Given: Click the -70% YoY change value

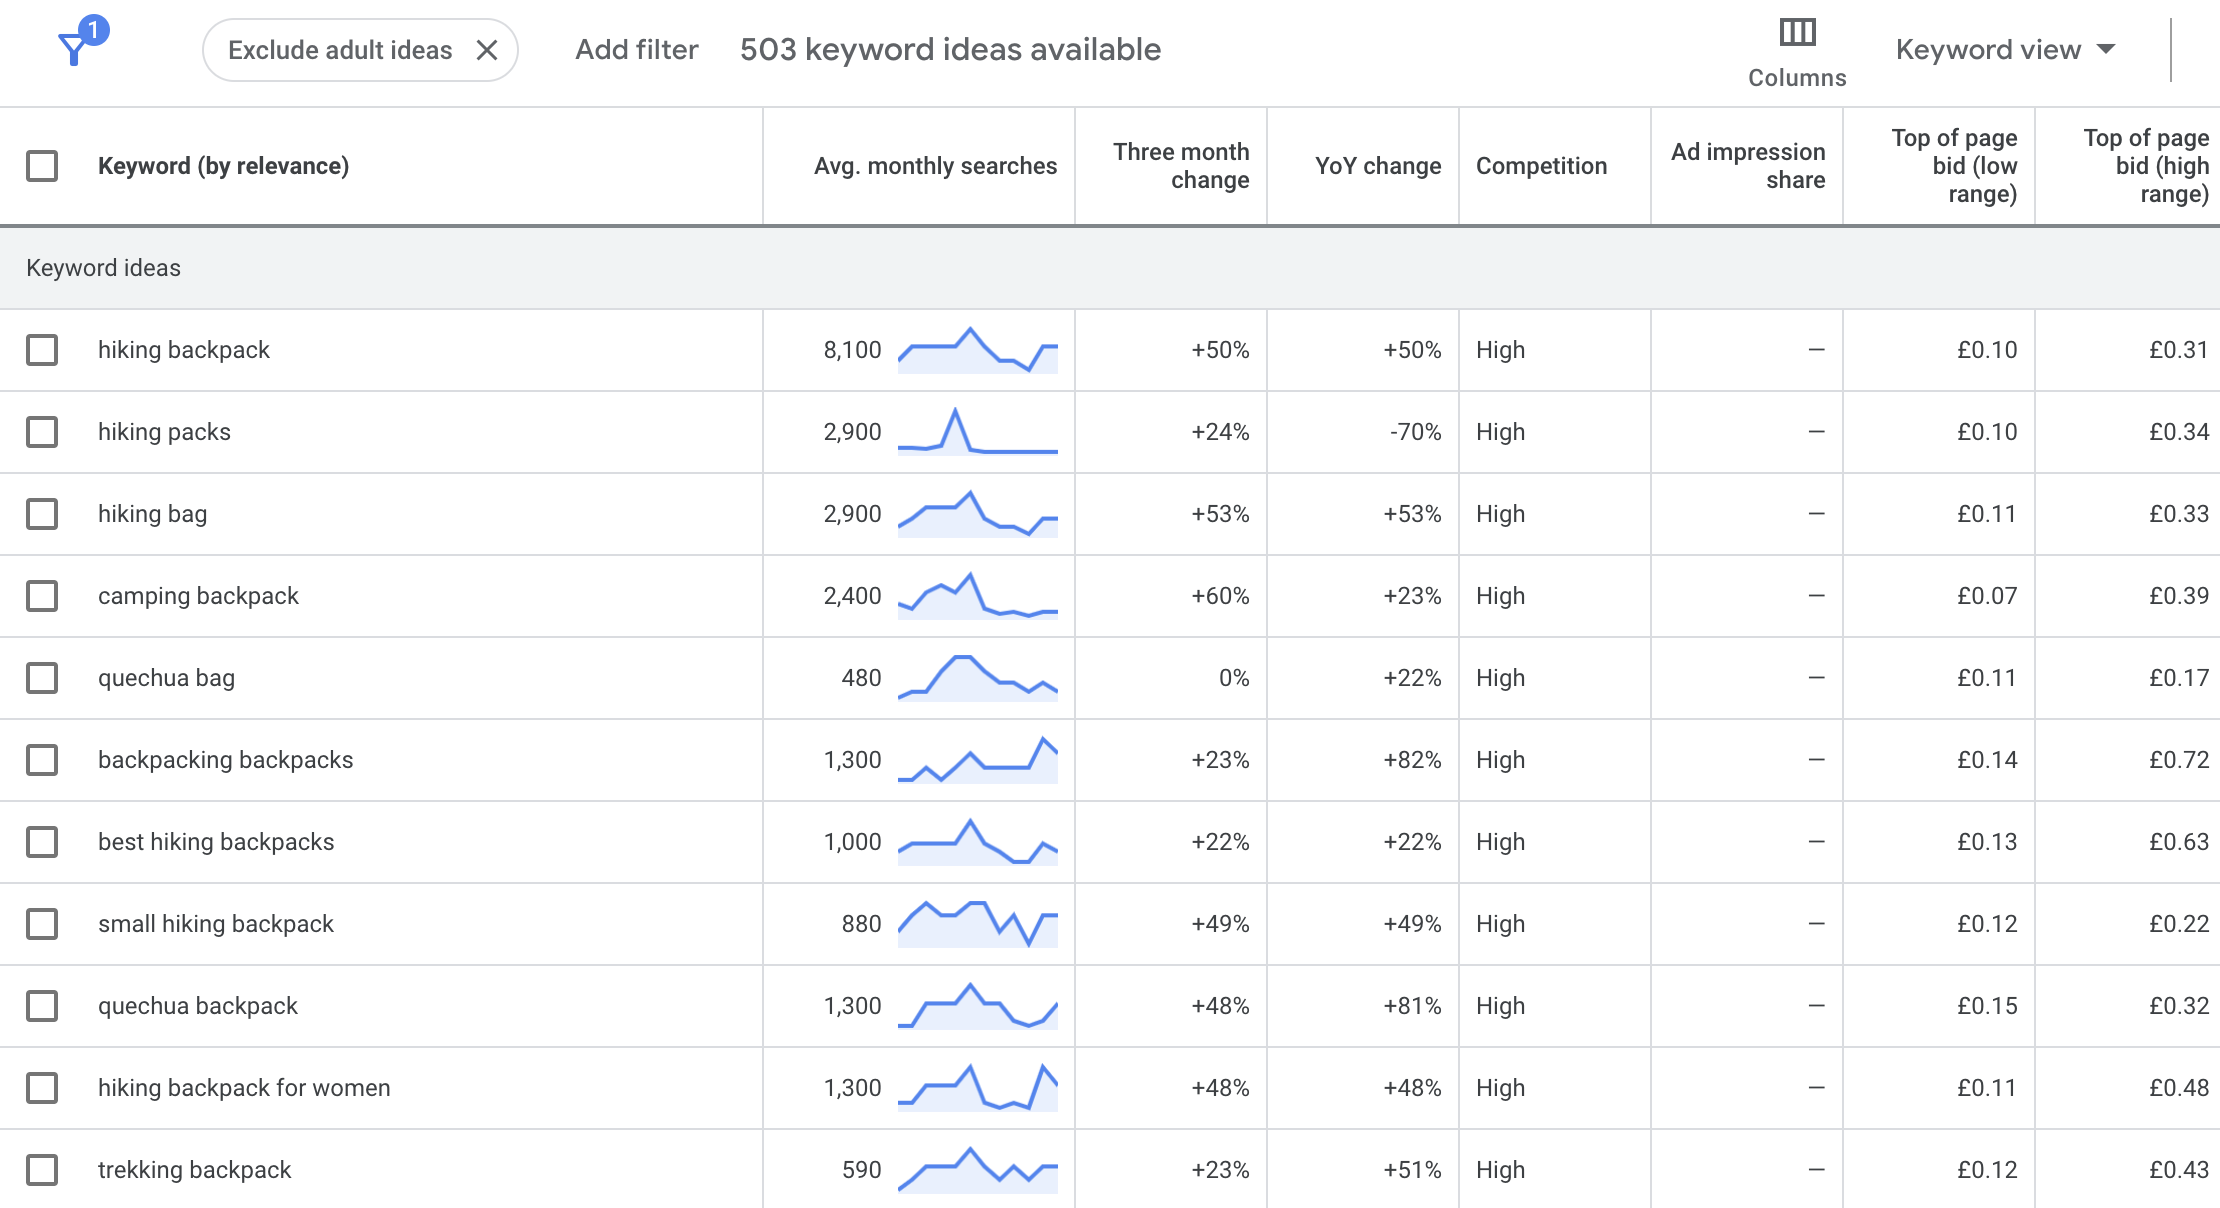Looking at the screenshot, I should pos(1415,432).
